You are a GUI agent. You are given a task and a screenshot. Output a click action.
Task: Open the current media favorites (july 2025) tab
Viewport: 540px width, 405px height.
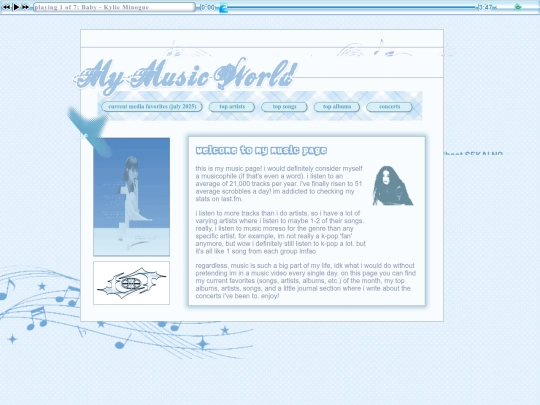pos(152,107)
